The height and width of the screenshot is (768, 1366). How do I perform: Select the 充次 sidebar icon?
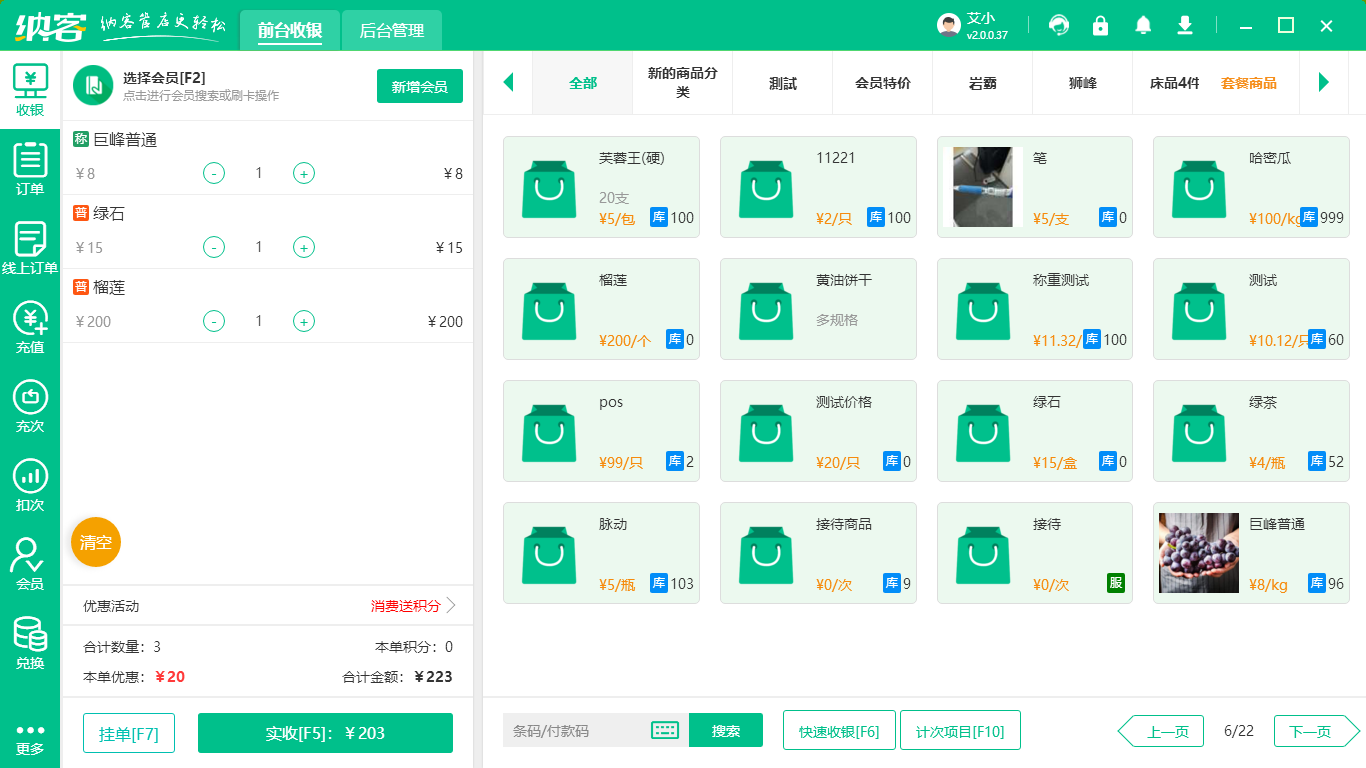click(30, 402)
